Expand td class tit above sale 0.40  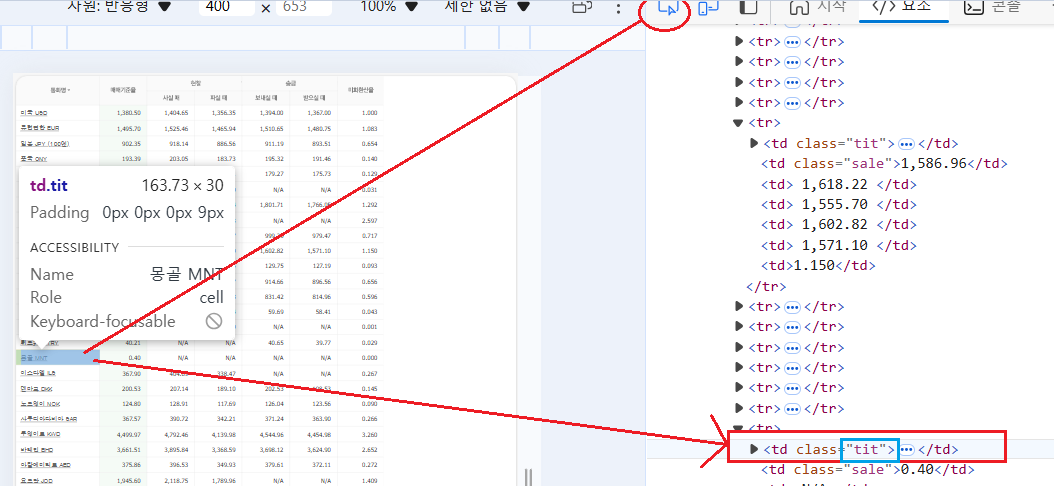point(754,449)
